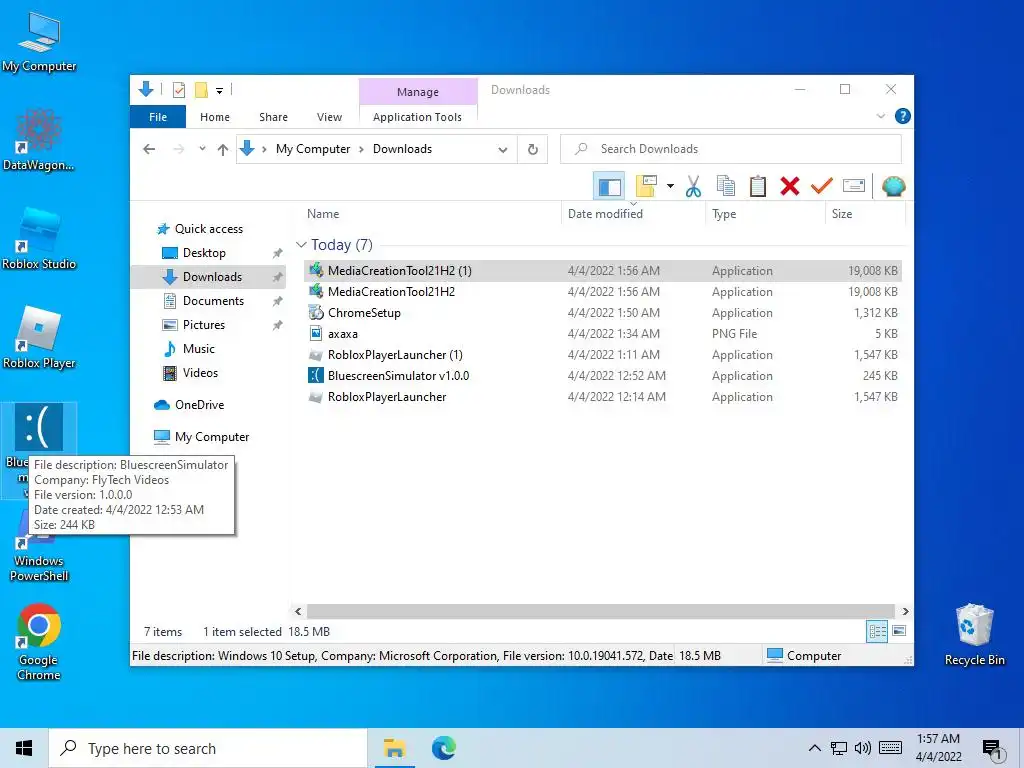
Task: Open the Recent locations dropdown chevron
Action: coord(202,150)
